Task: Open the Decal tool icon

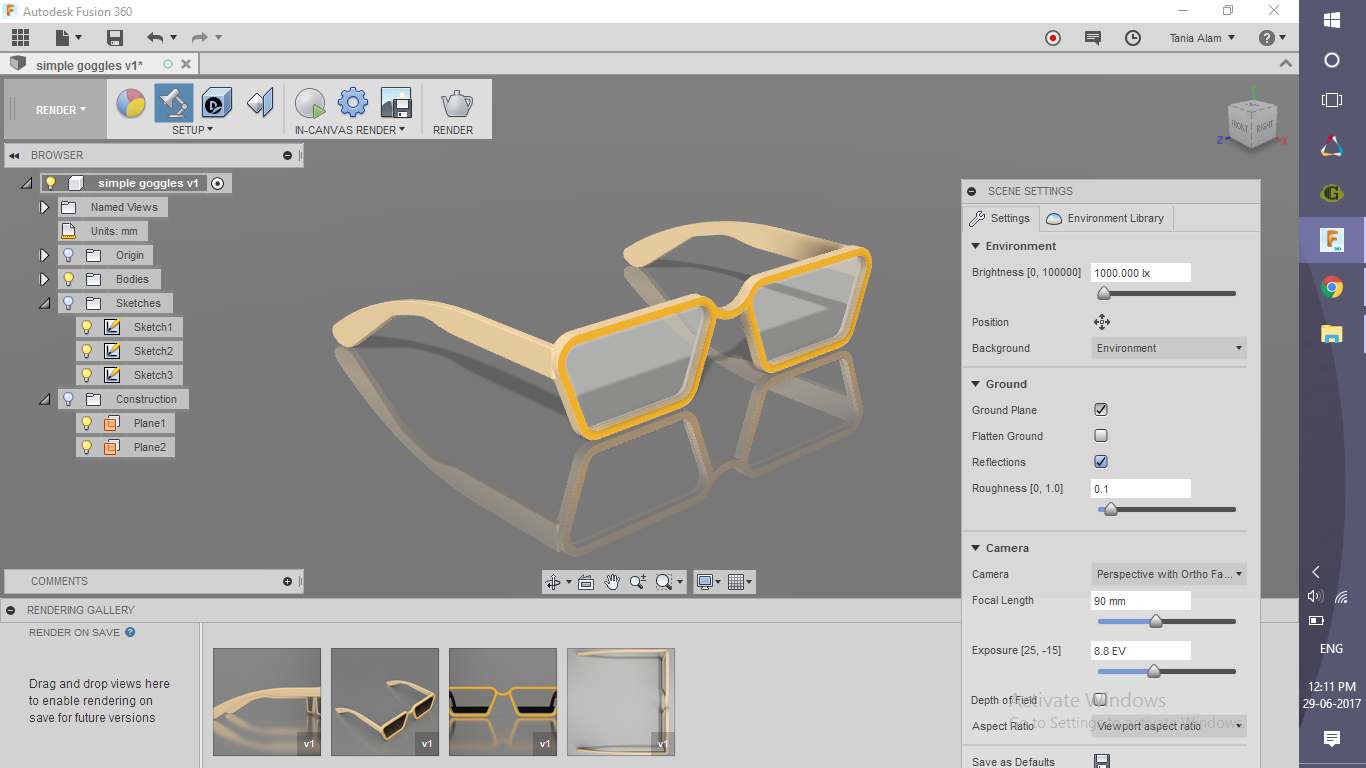Action: 217,103
